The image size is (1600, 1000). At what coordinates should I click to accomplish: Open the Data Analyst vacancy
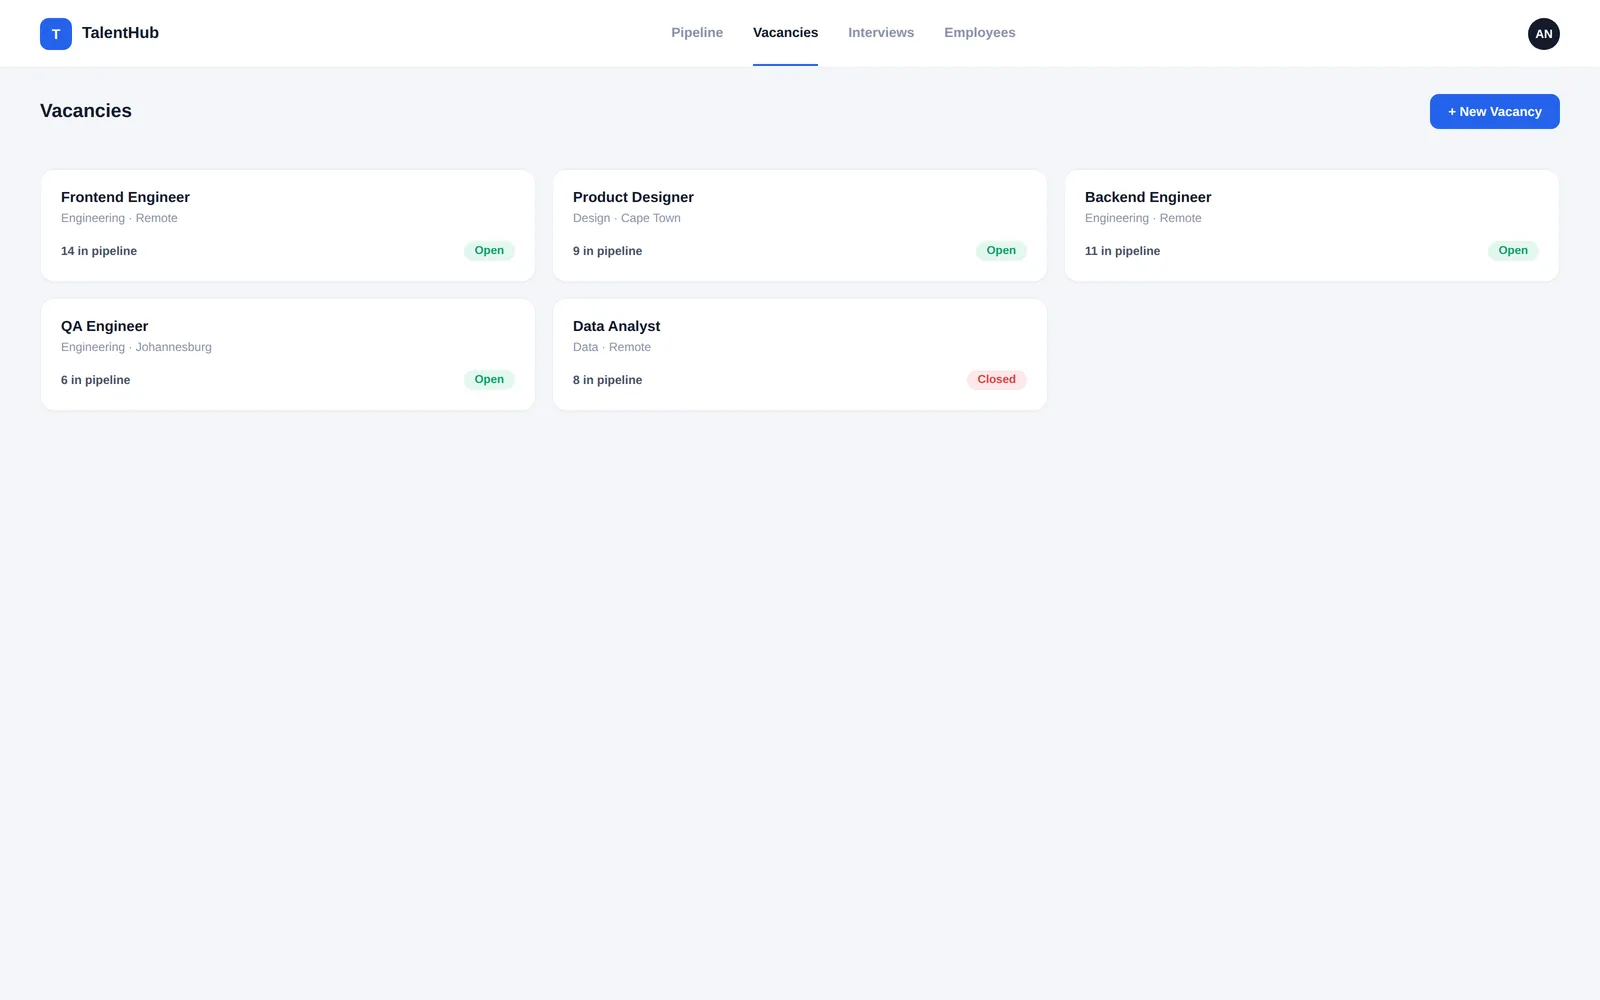(x=800, y=354)
